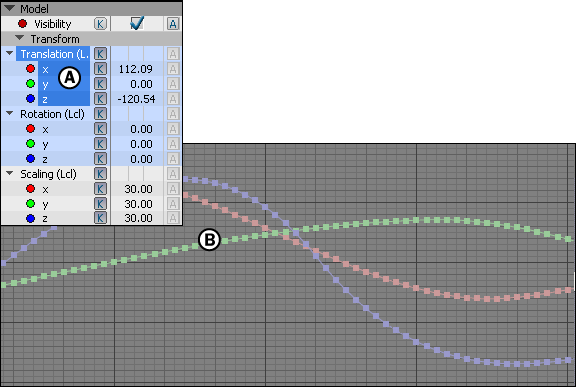Click the K button for Rotation z

click(100, 159)
